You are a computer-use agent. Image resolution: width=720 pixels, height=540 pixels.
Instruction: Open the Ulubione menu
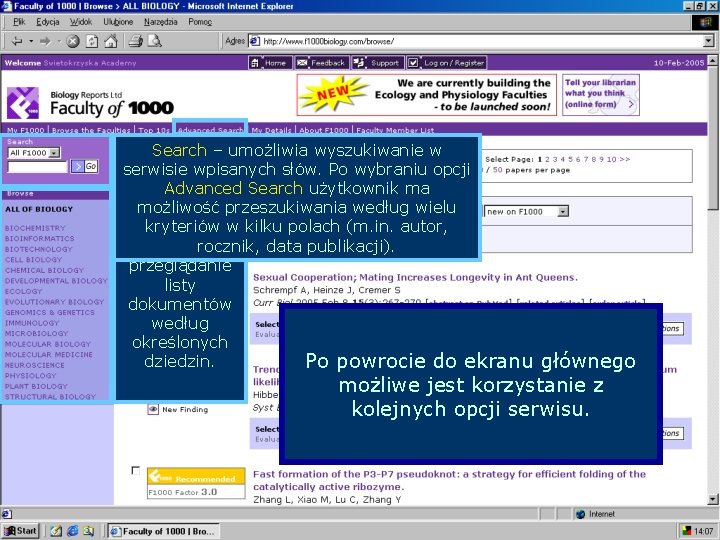click(118, 22)
